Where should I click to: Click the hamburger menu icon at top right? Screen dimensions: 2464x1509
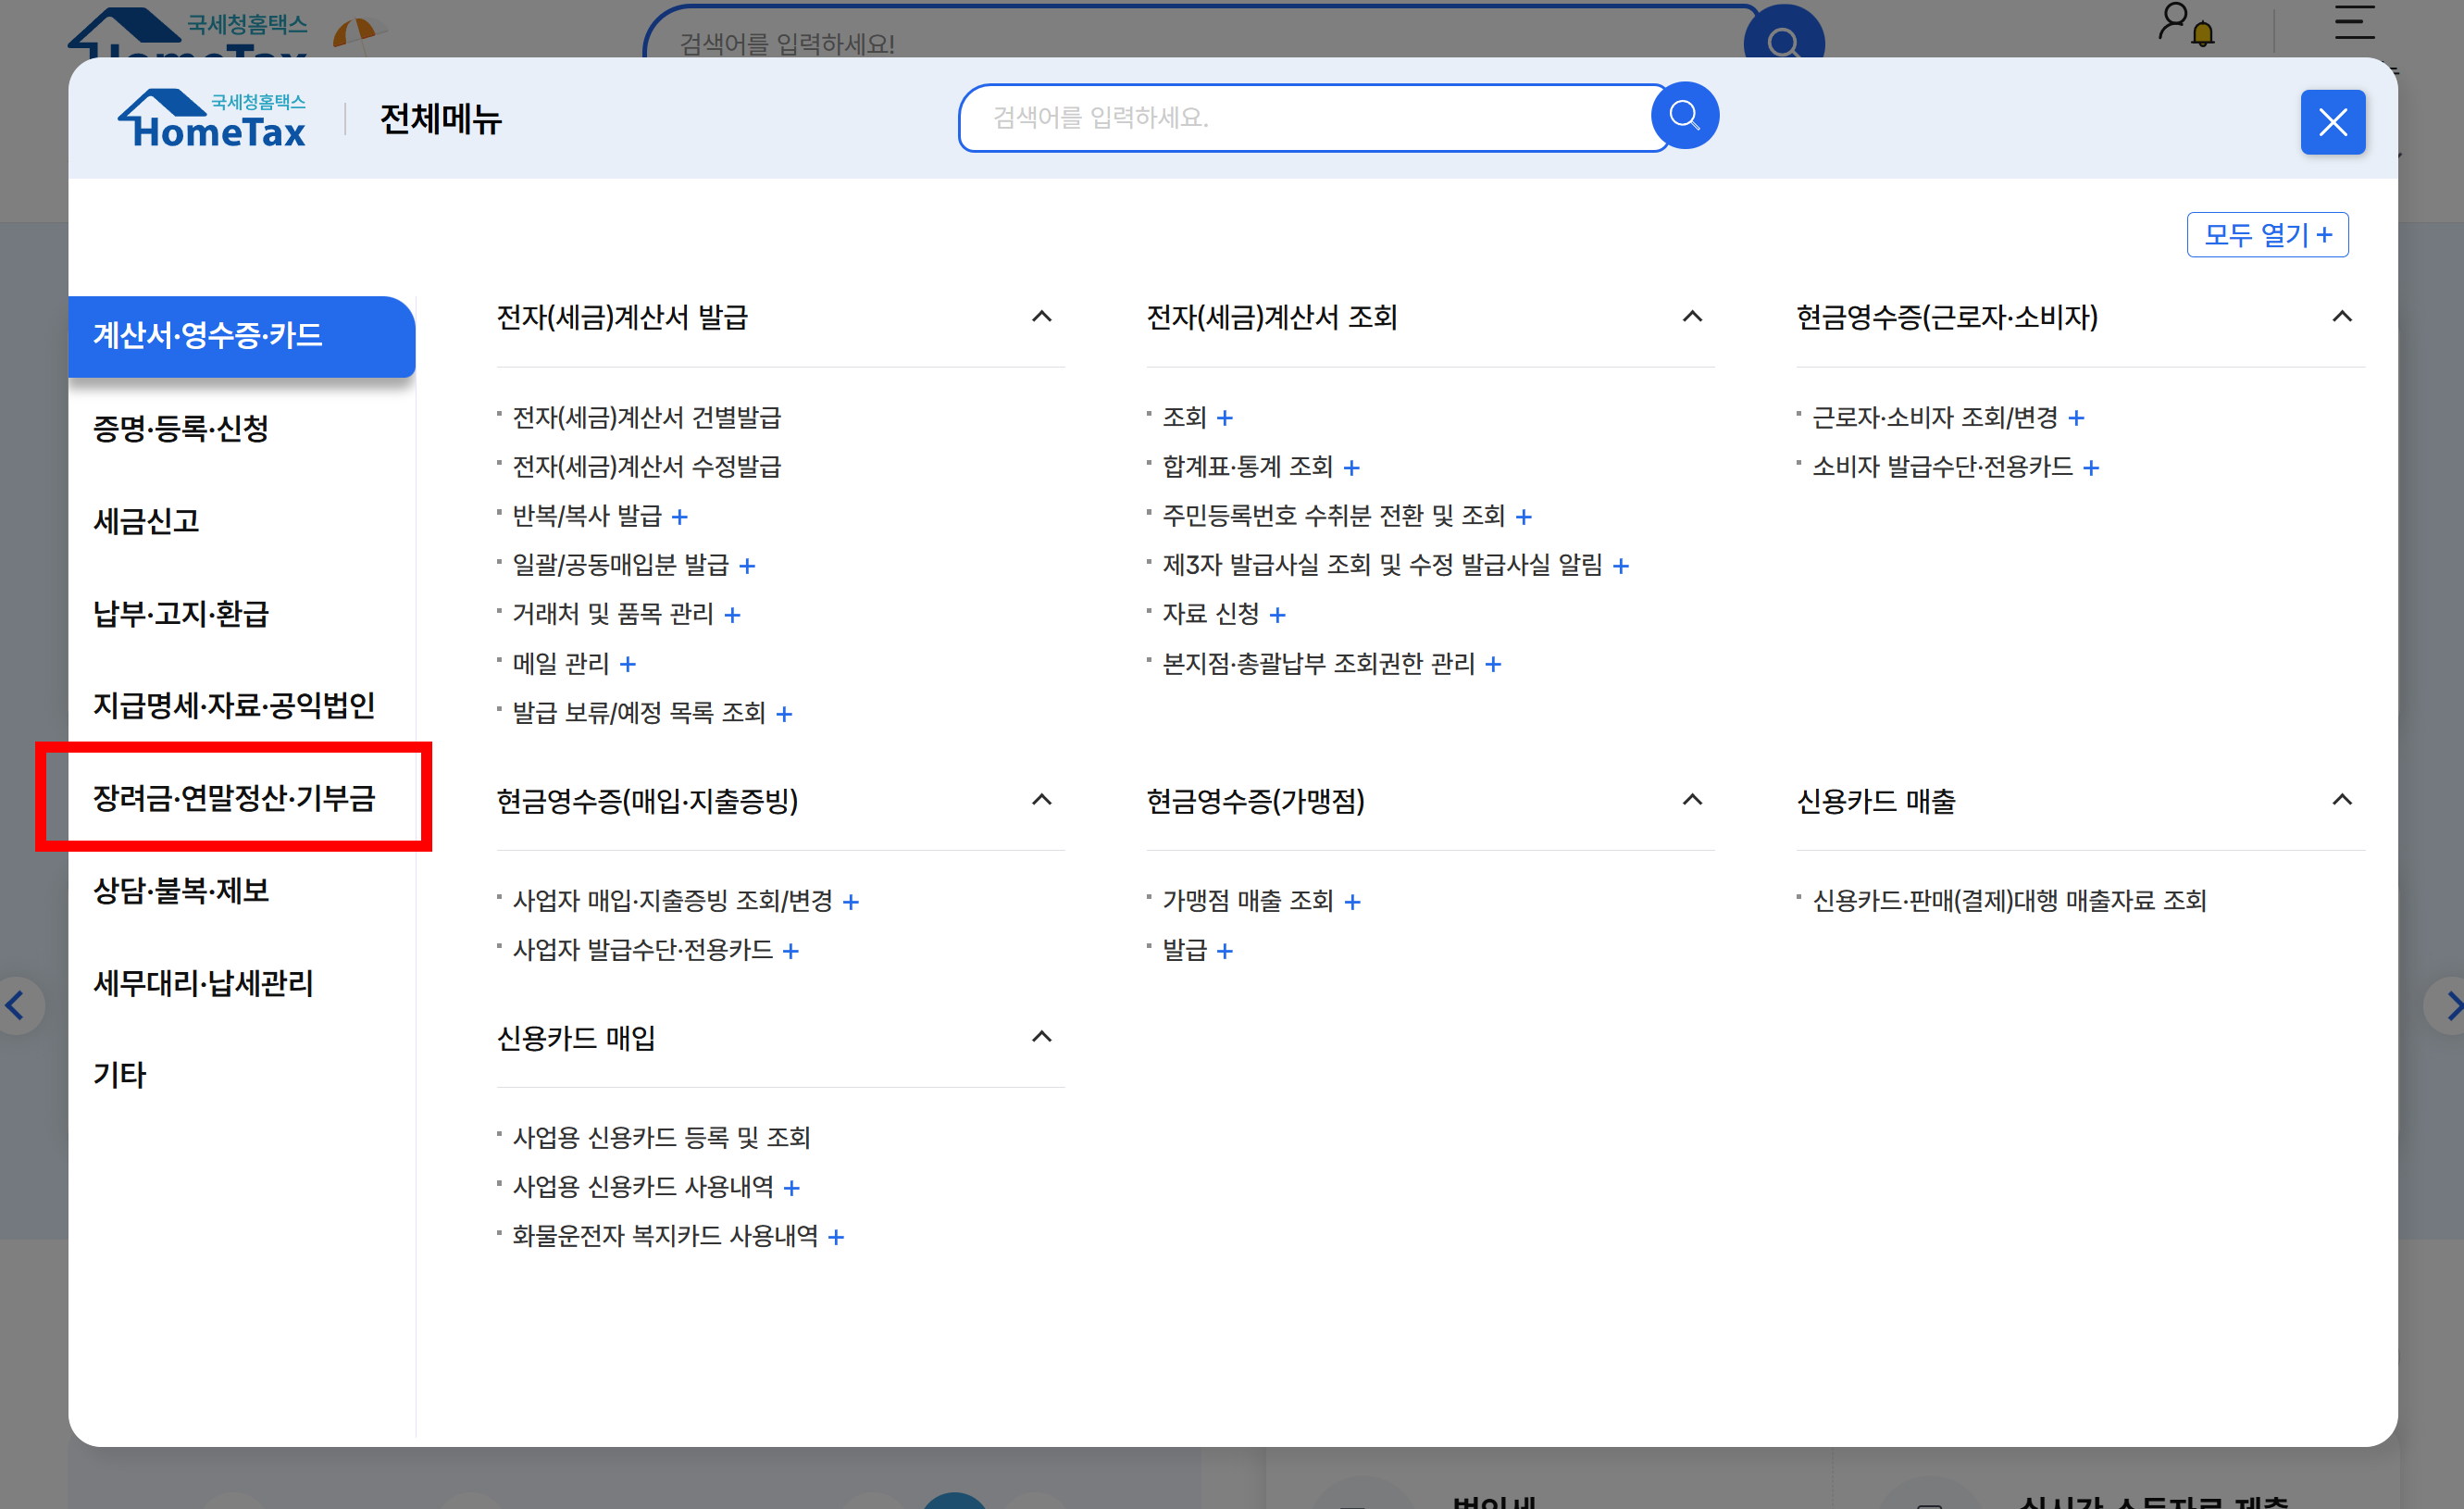[x=2354, y=22]
